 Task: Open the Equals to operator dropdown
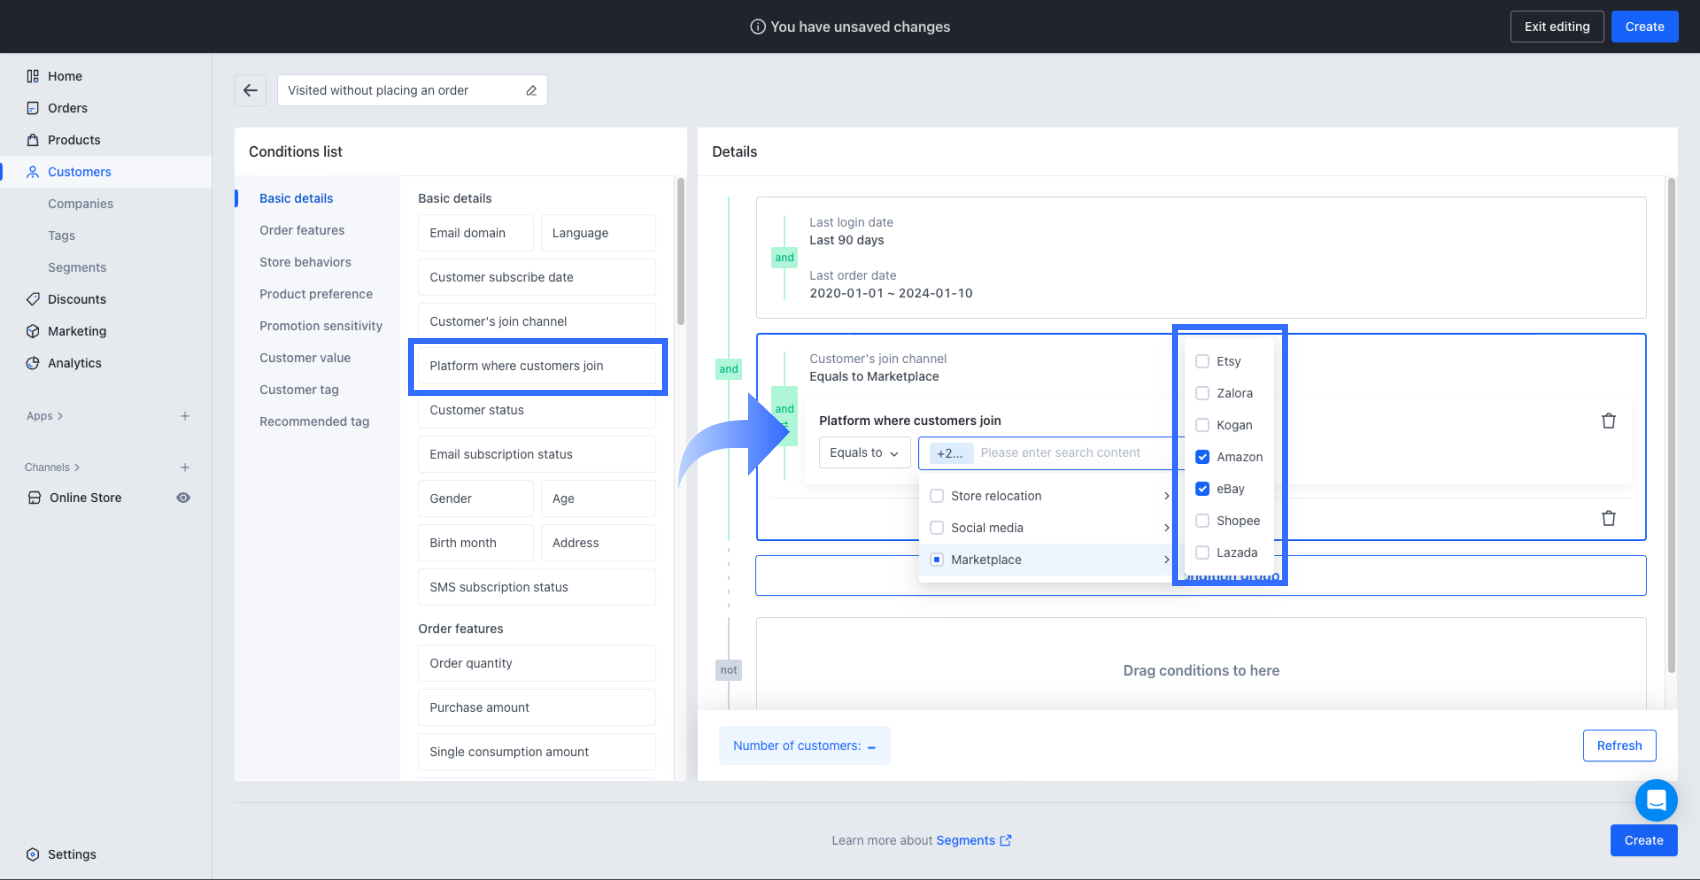coord(864,453)
